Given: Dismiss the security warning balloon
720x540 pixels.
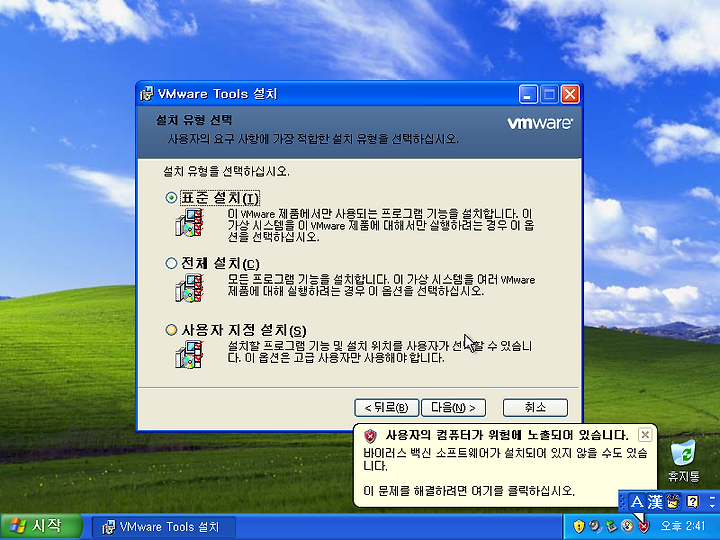Looking at the screenshot, I should (645, 434).
